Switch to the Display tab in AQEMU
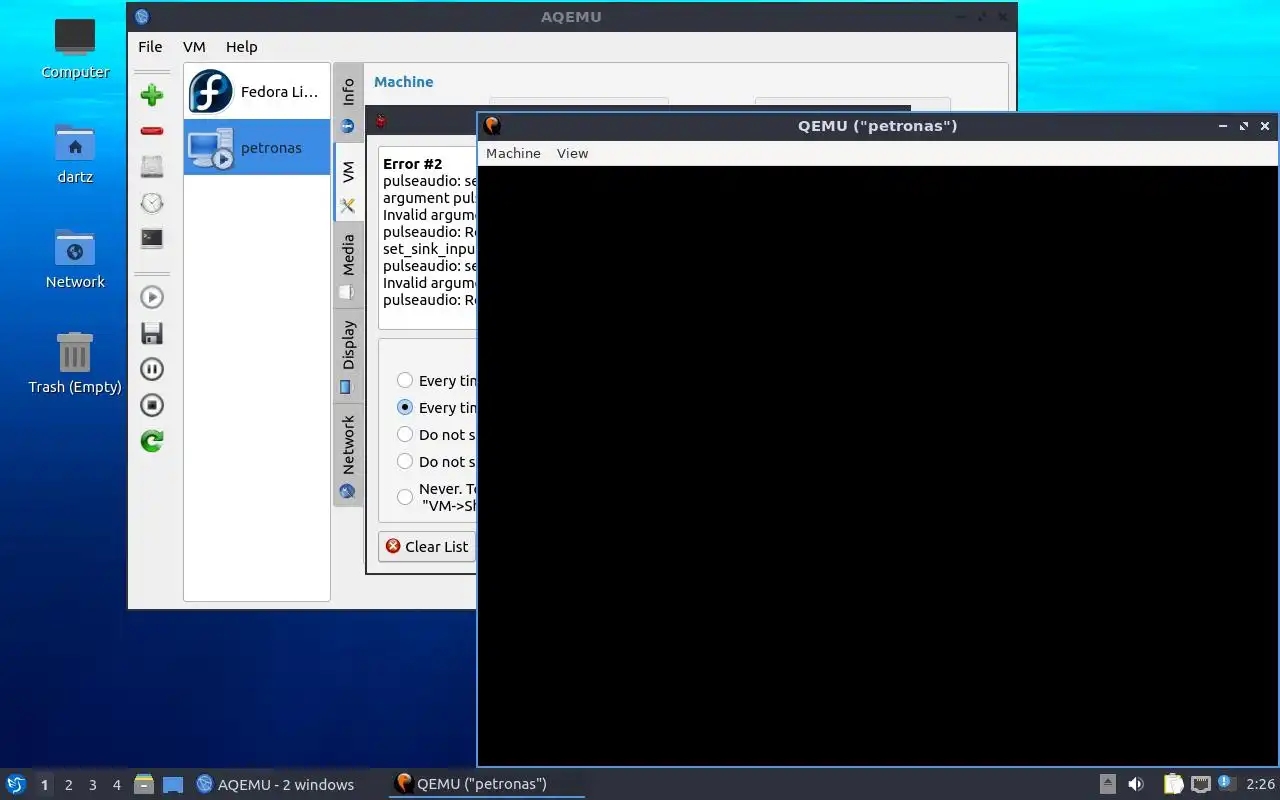 point(348,356)
